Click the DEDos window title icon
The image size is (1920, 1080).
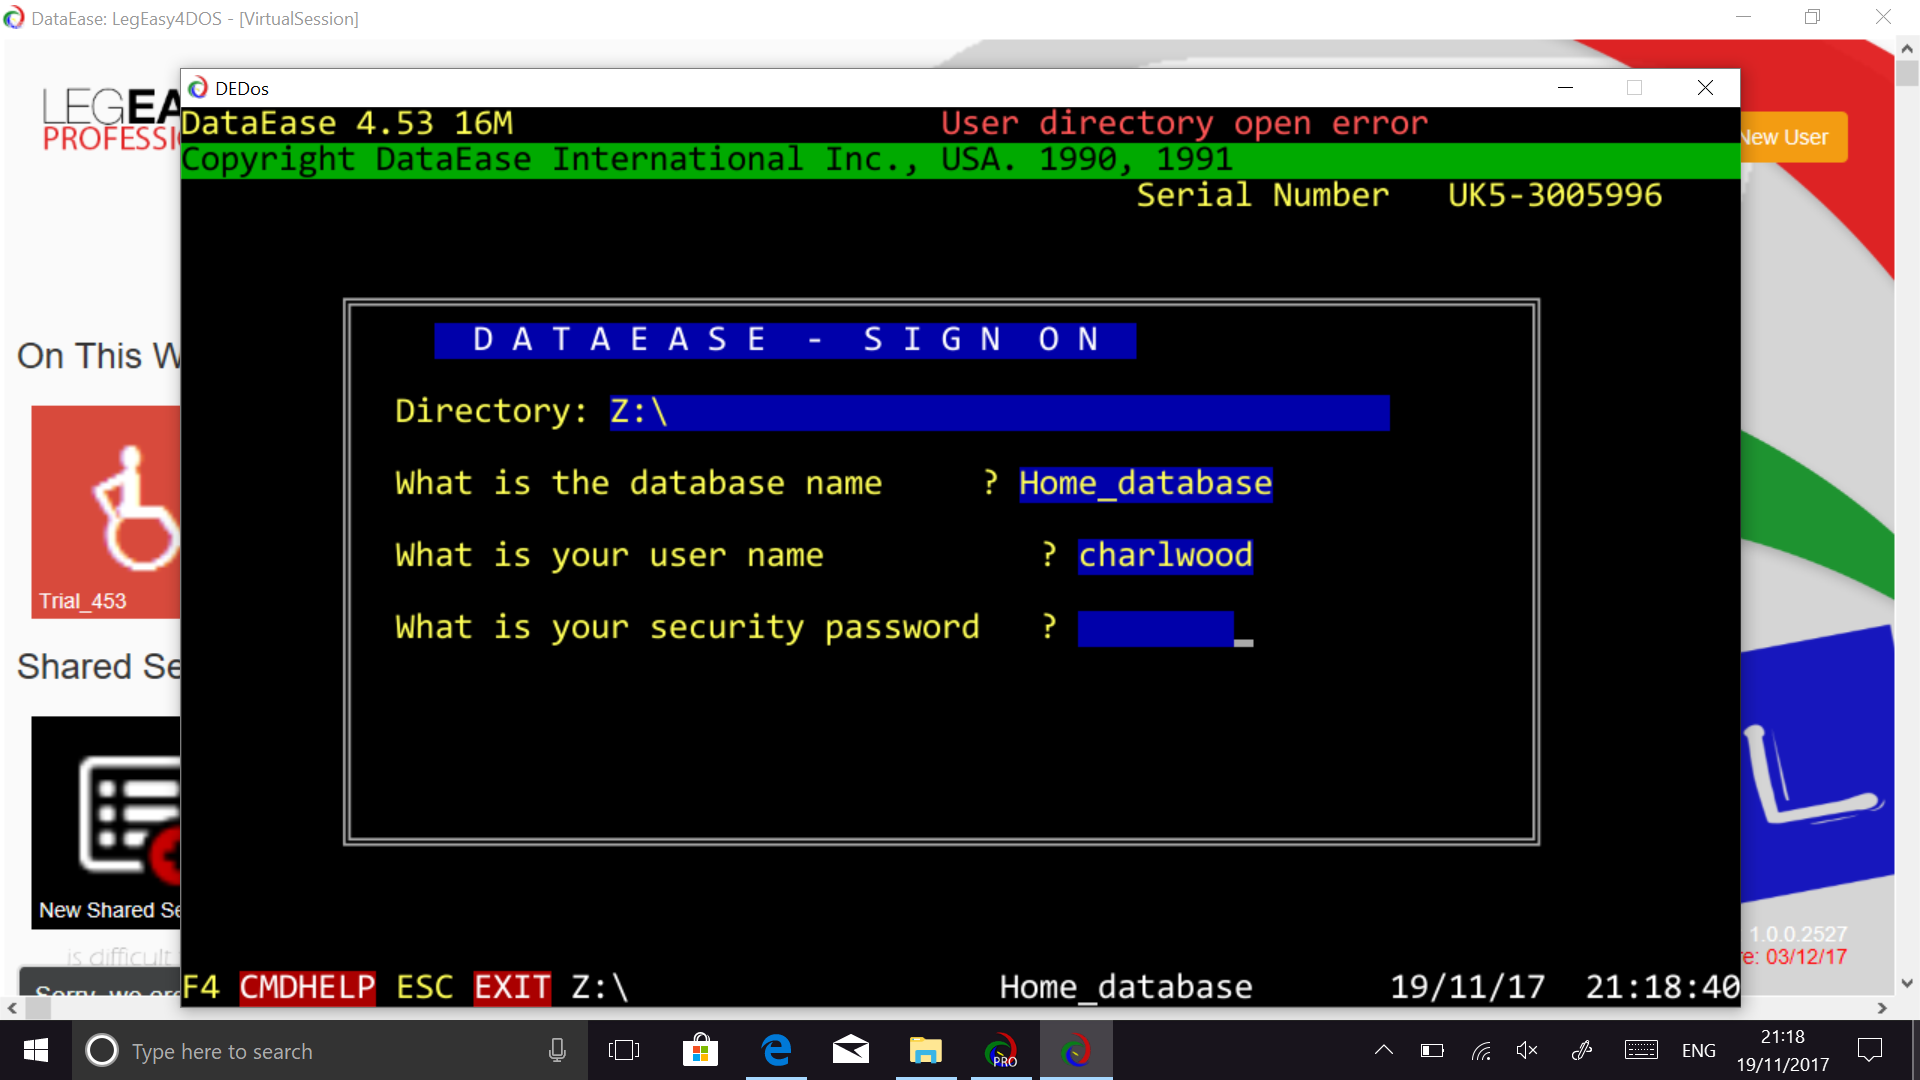pyautogui.click(x=198, y=88)
